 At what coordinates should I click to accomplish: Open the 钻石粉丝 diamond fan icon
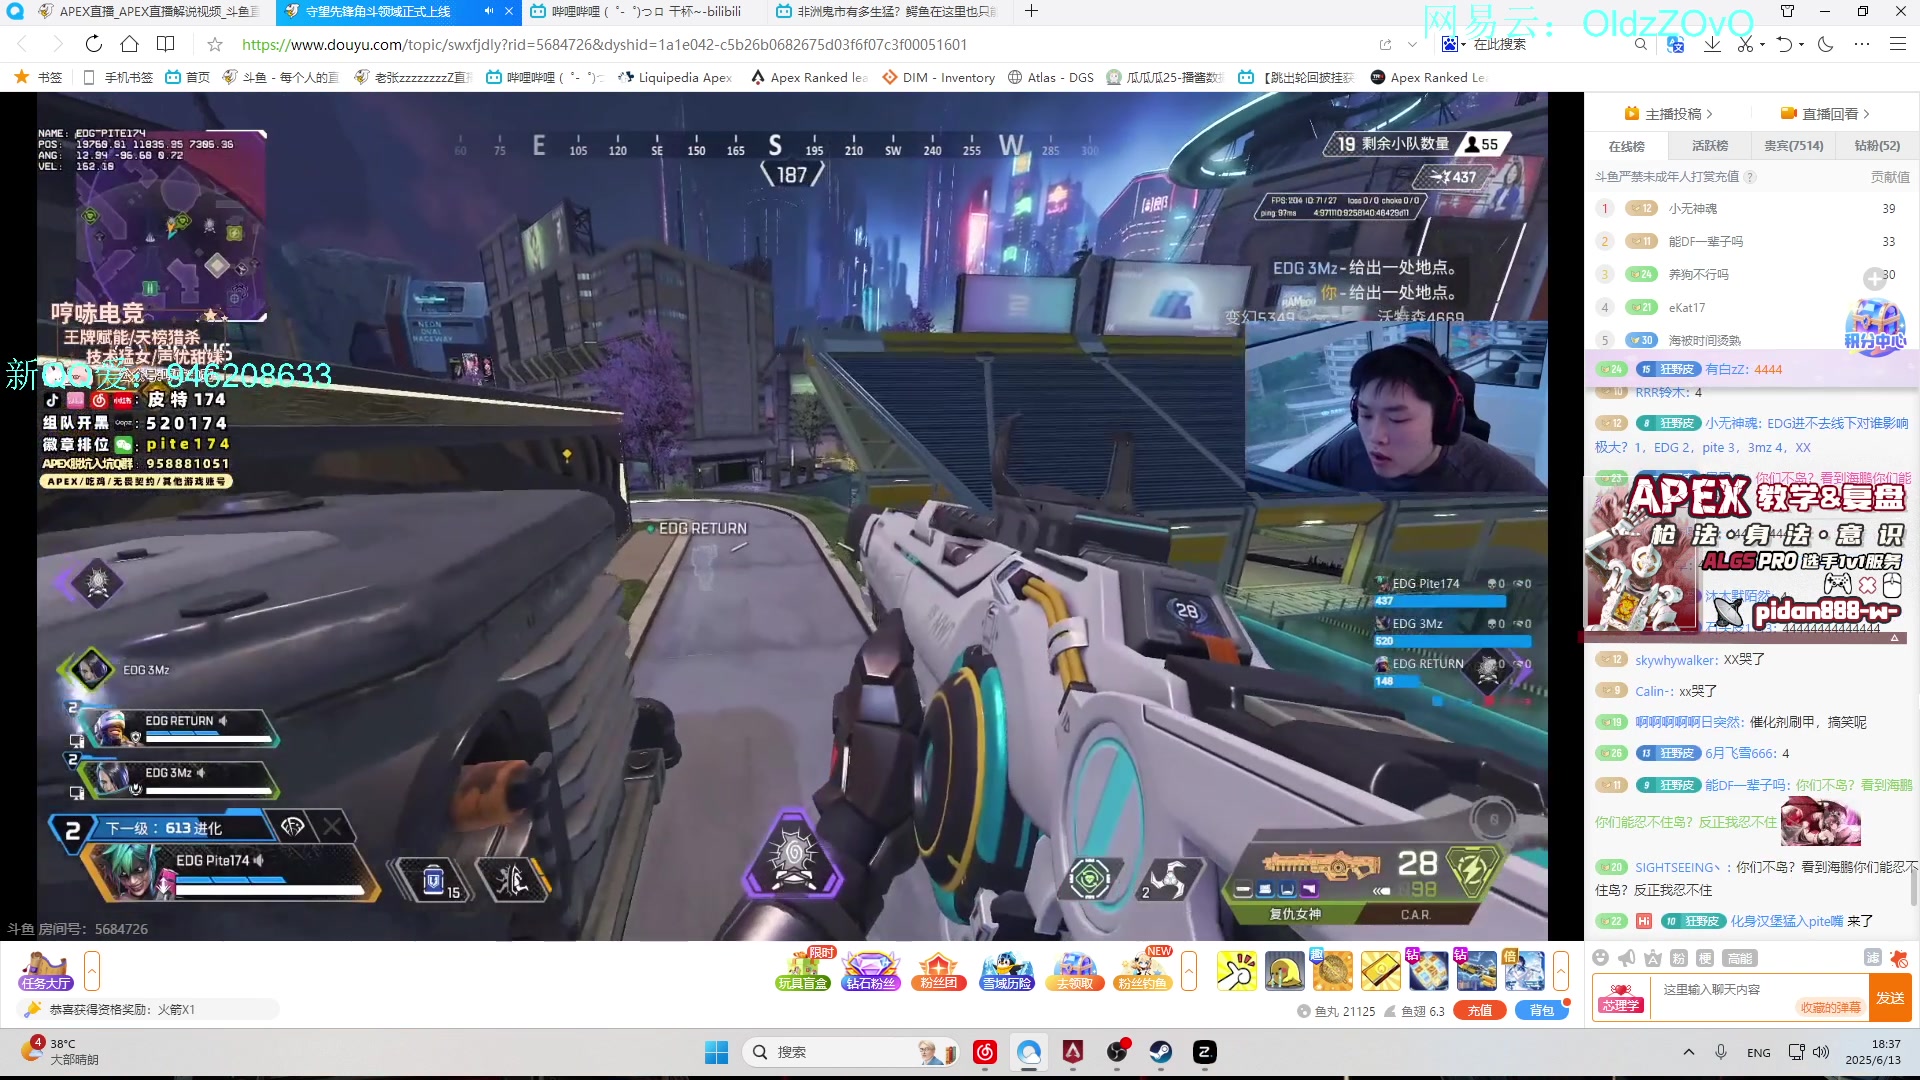pos(871,970)
